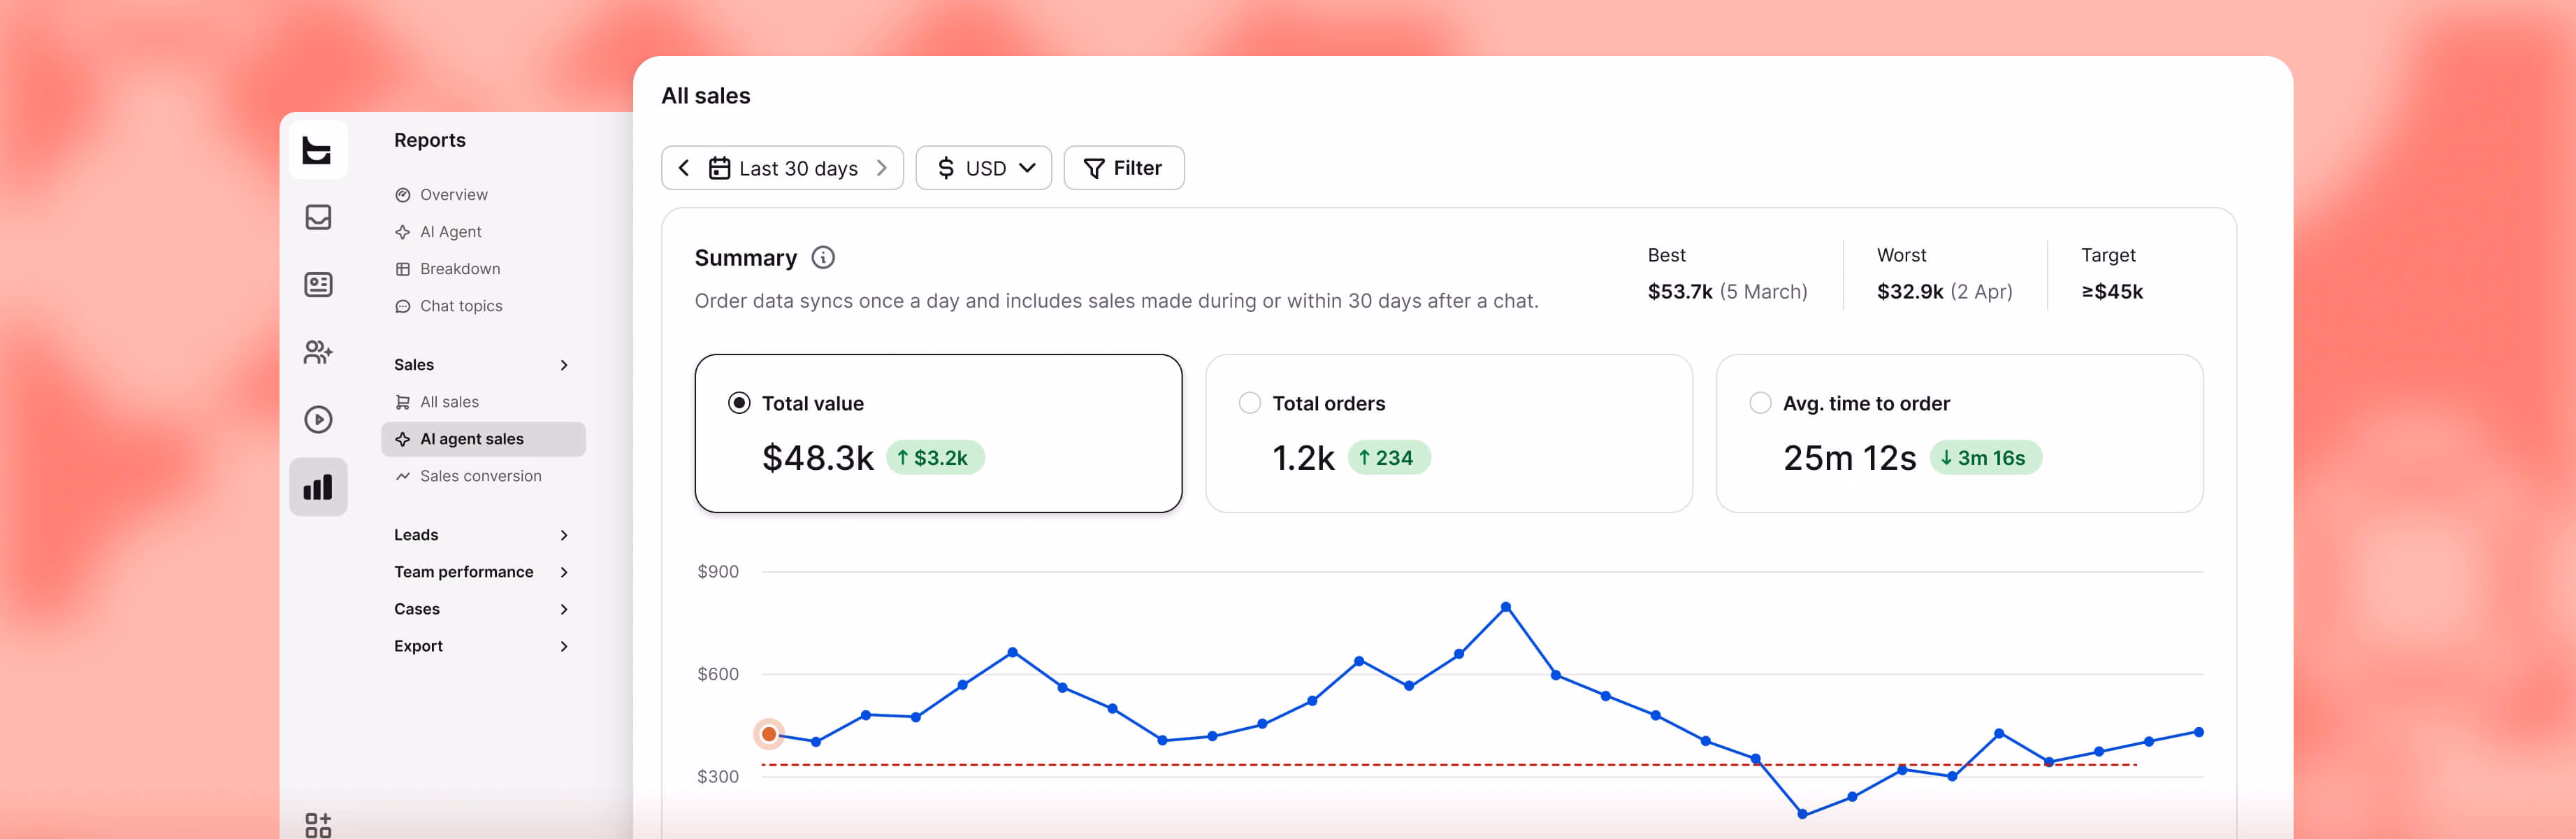Go to previous date range arrow

pyautogui.click(x=684, y=168)
